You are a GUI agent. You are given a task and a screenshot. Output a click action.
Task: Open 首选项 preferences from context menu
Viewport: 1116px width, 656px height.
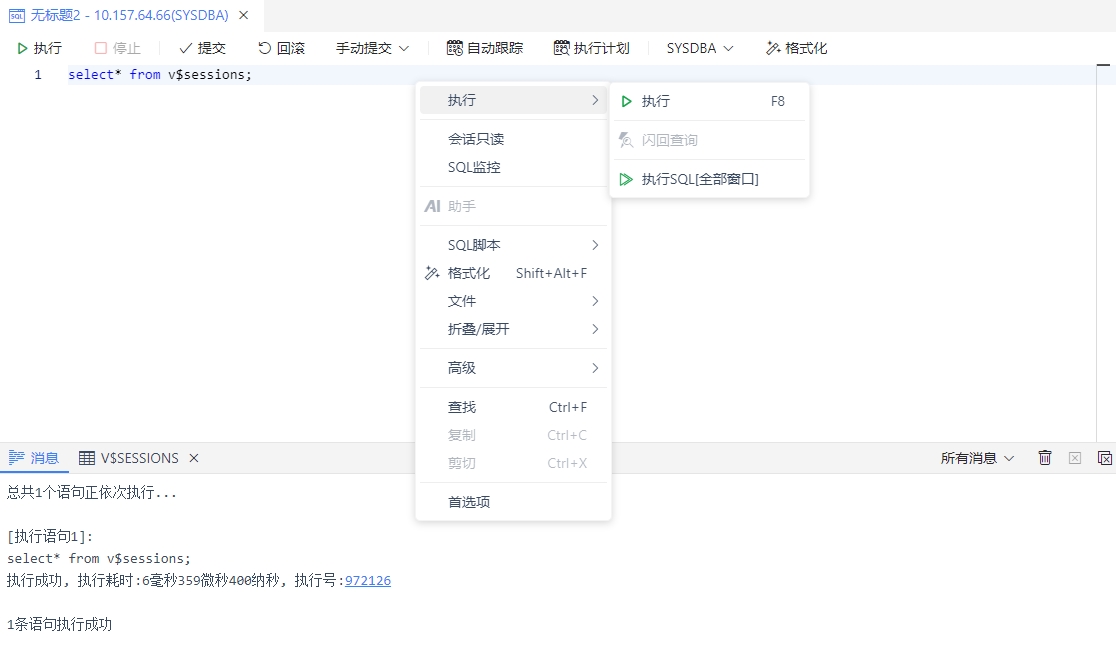click(x=513, y=502)
